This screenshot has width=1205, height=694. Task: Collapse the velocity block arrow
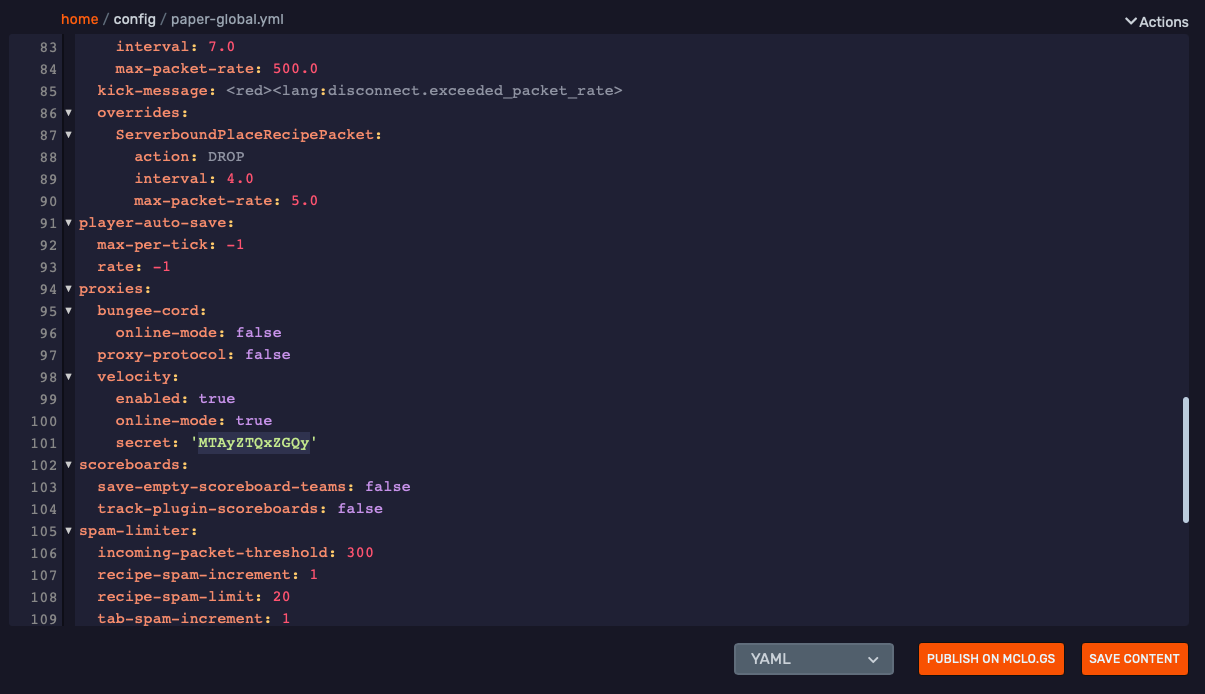[x=69, y=377]
